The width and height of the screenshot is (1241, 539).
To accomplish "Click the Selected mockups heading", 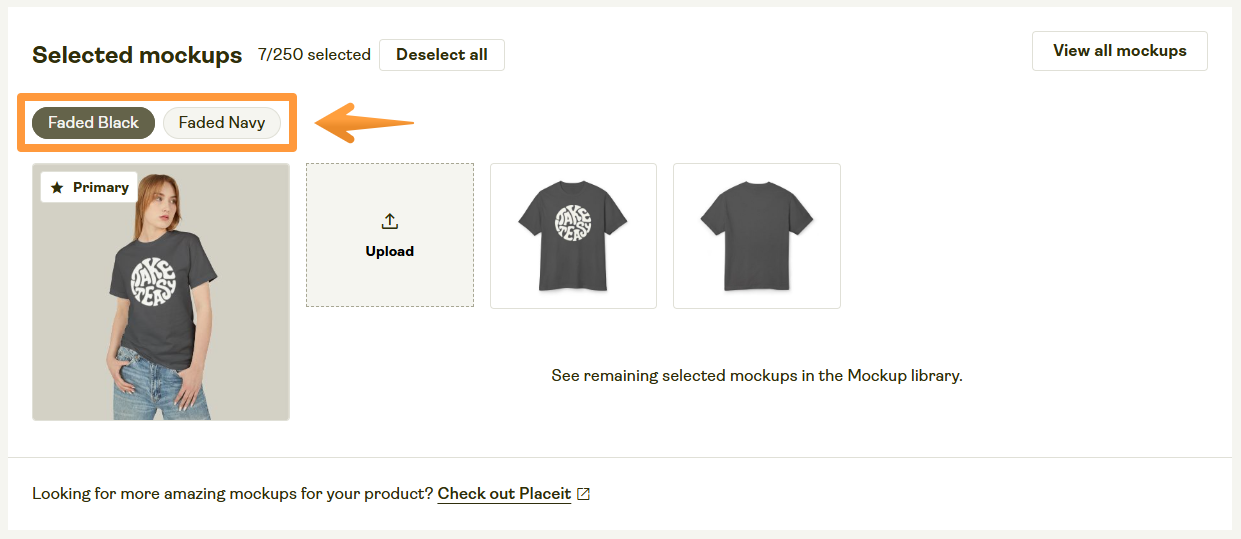I will [x=137, y=55].
